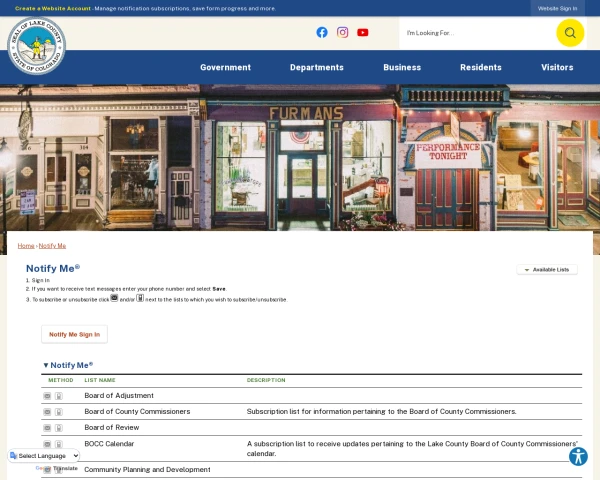
Task: Subscribe by text to Board of County Commissioners
Action: (59, 412)
